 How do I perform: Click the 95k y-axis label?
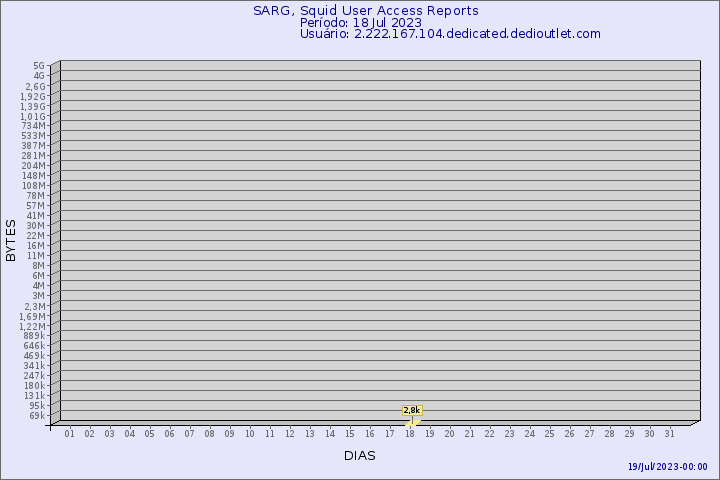coord(37,406)
